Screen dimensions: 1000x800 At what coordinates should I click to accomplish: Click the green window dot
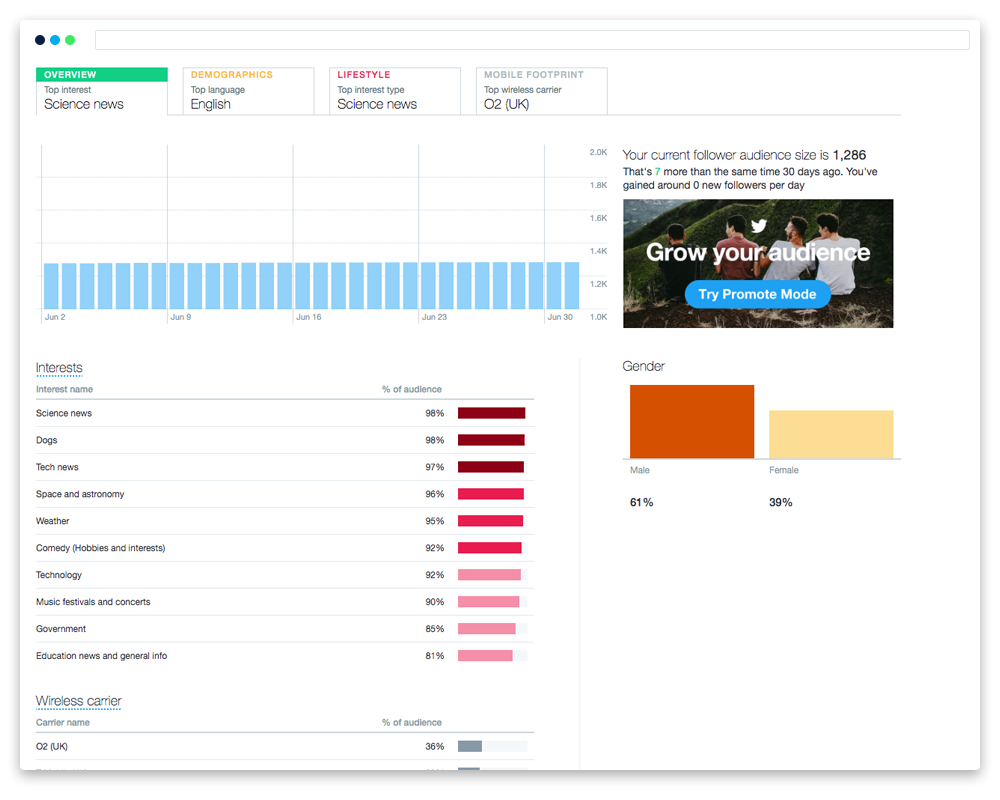[70, 40]
